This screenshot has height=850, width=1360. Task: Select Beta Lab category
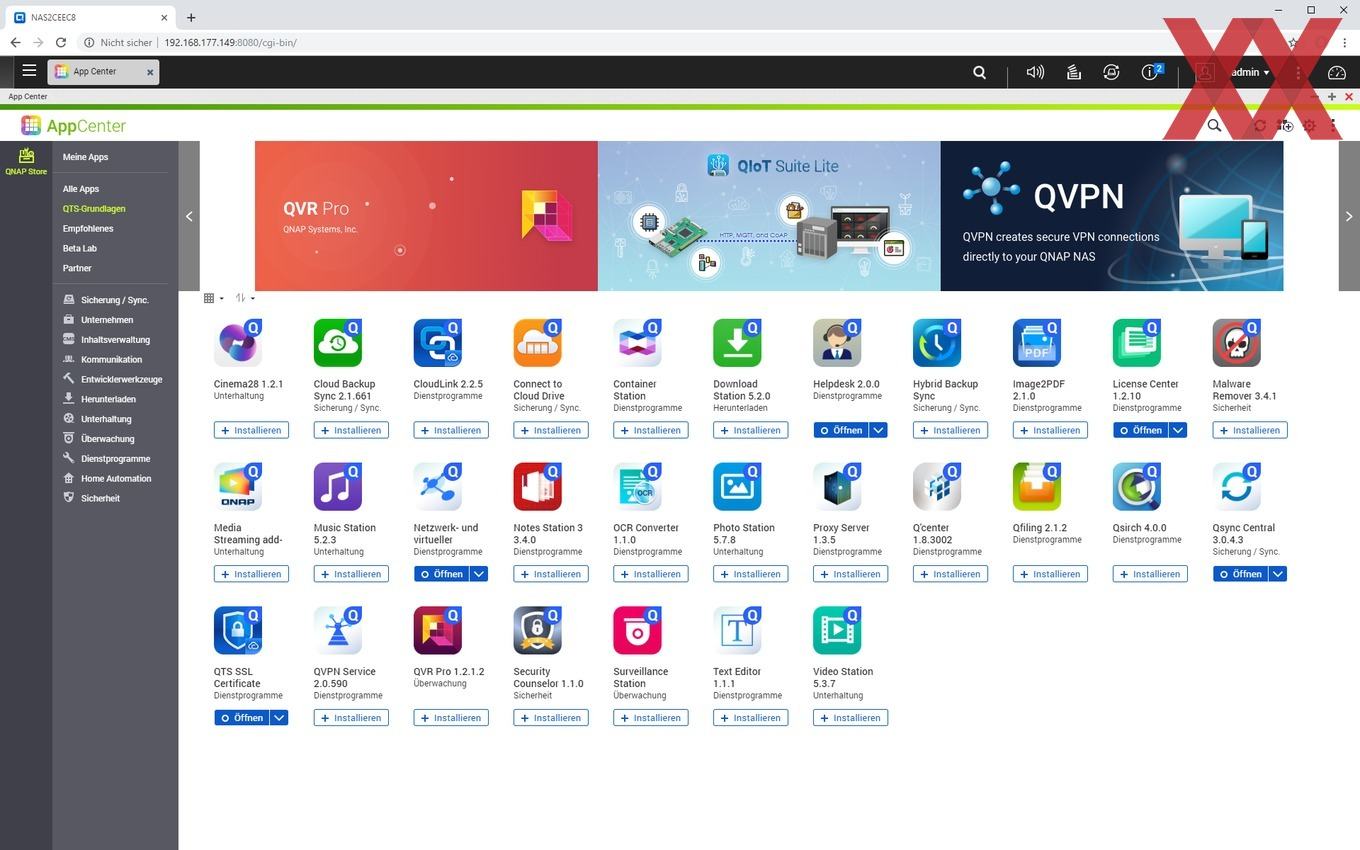click(x=80, y=249)
